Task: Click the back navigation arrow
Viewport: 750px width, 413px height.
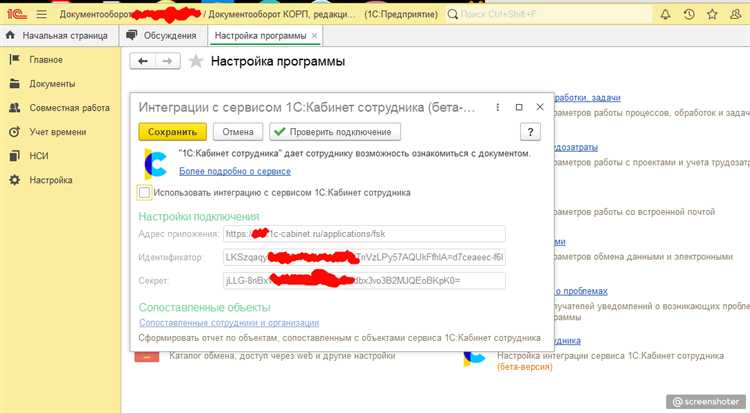Action: click(143, 61)
